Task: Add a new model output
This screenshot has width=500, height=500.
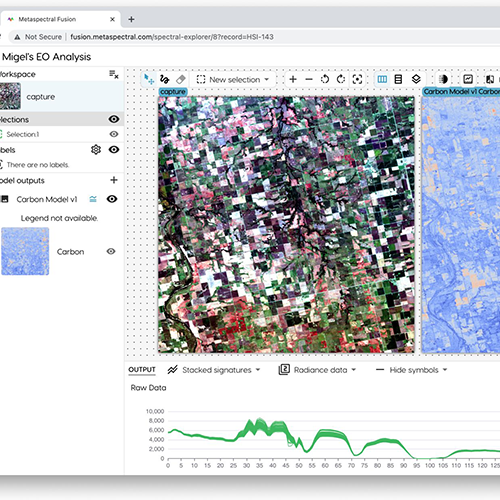Action: click(114, 180)
